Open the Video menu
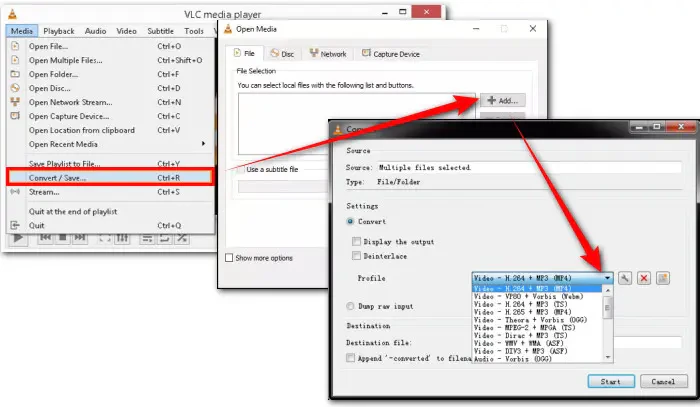Screen dimensions: 700x407 tap(126, 31)
